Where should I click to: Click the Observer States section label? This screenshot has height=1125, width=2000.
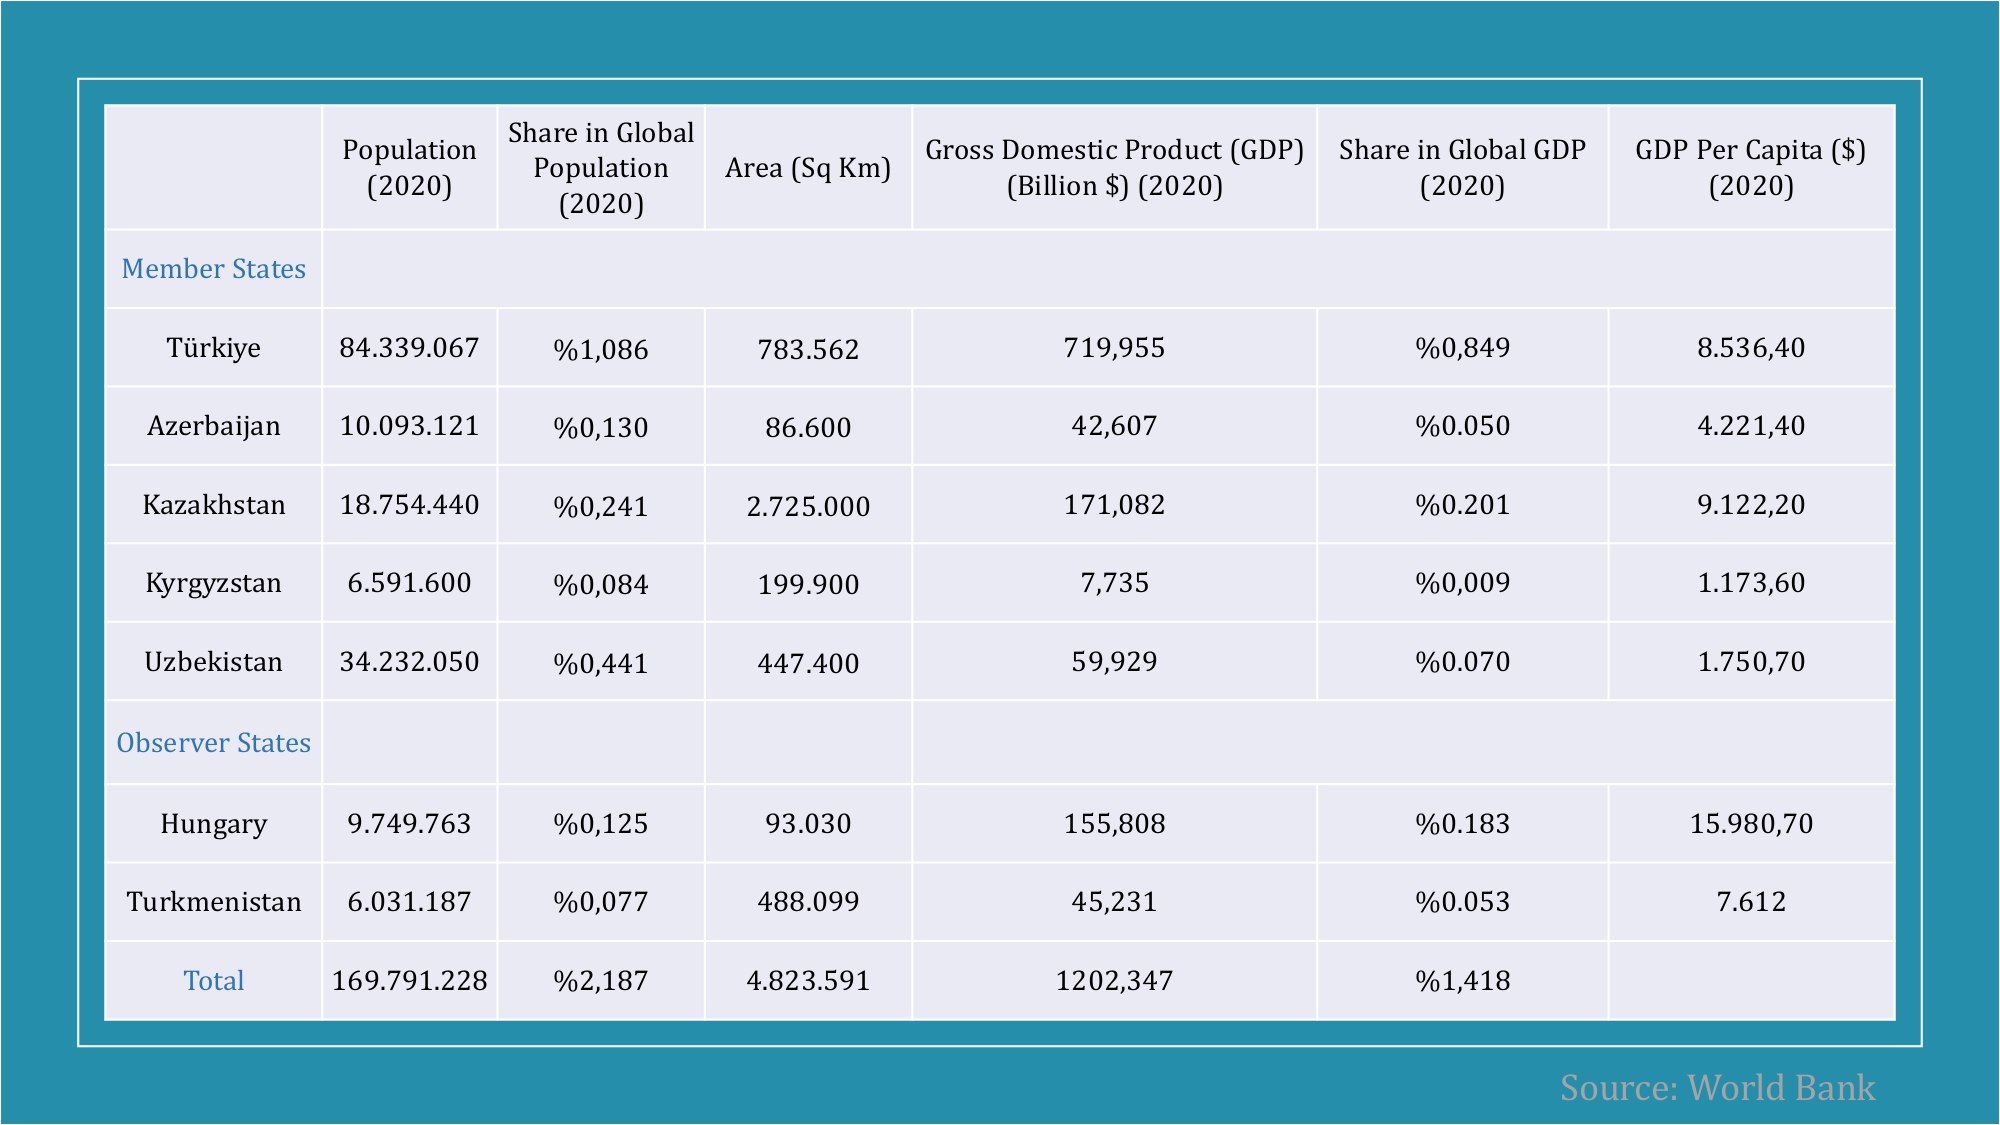tap(213, 743)
